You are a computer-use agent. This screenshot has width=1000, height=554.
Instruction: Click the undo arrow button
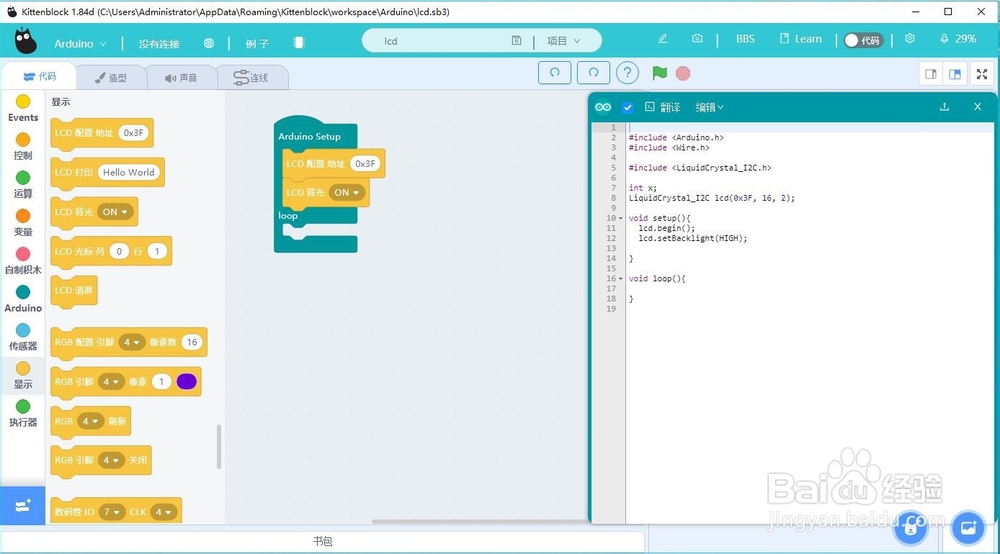(554, 73)
